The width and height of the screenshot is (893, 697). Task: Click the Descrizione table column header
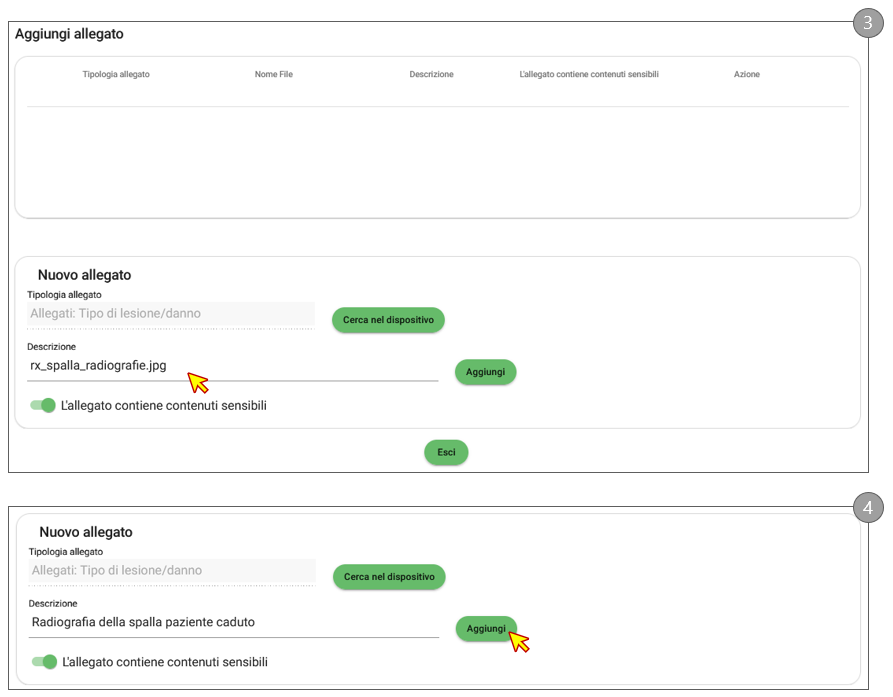[431, 75]
